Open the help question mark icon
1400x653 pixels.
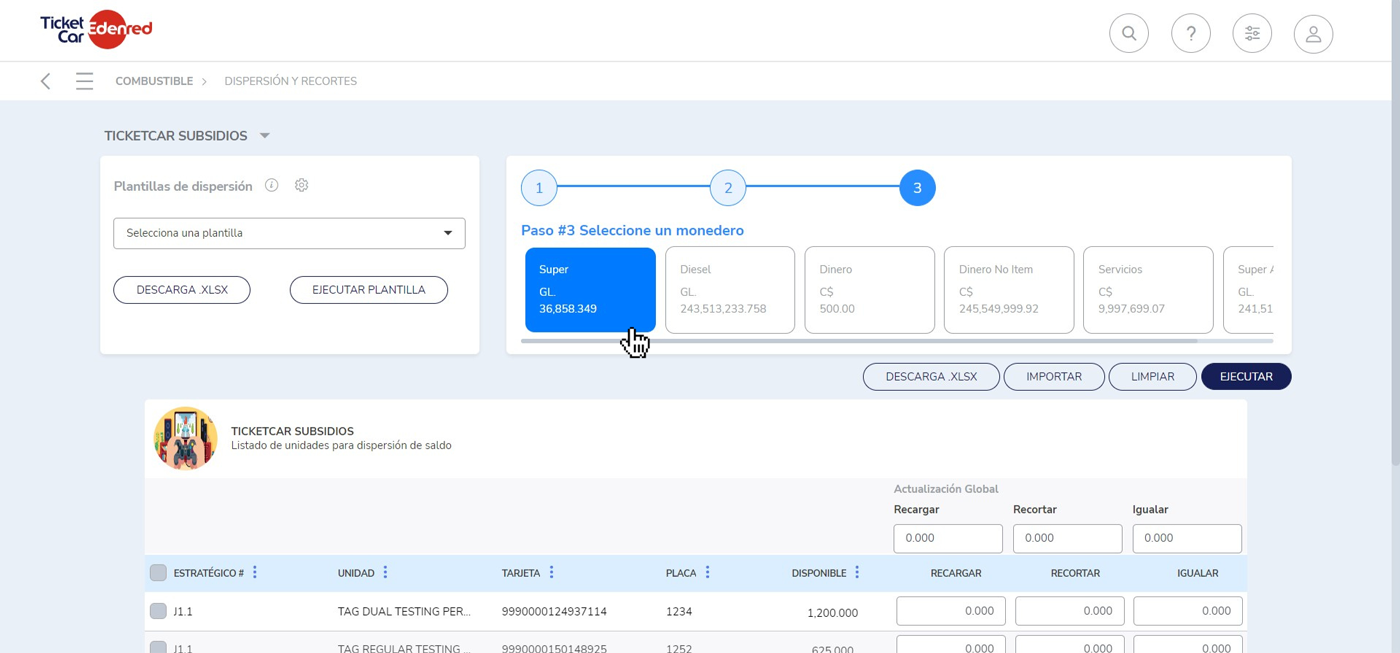coord(1190,34)
